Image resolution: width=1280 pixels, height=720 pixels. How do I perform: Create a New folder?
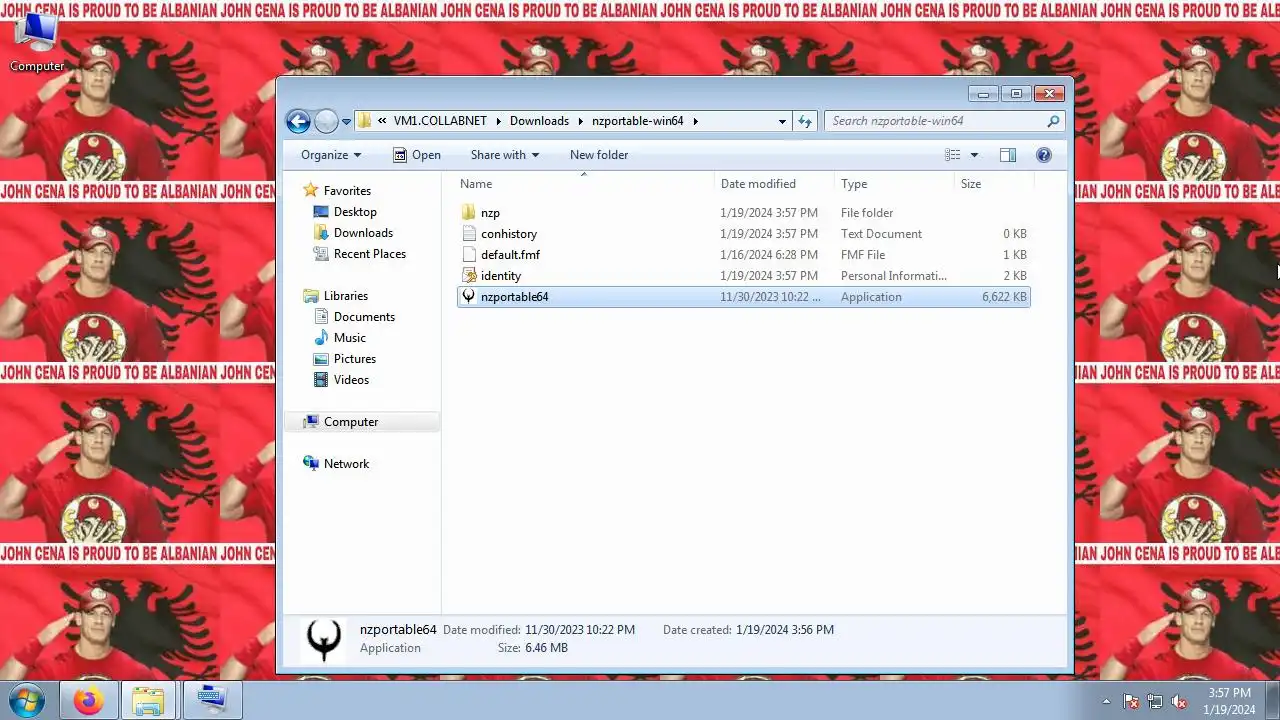(x=599, y=155)
